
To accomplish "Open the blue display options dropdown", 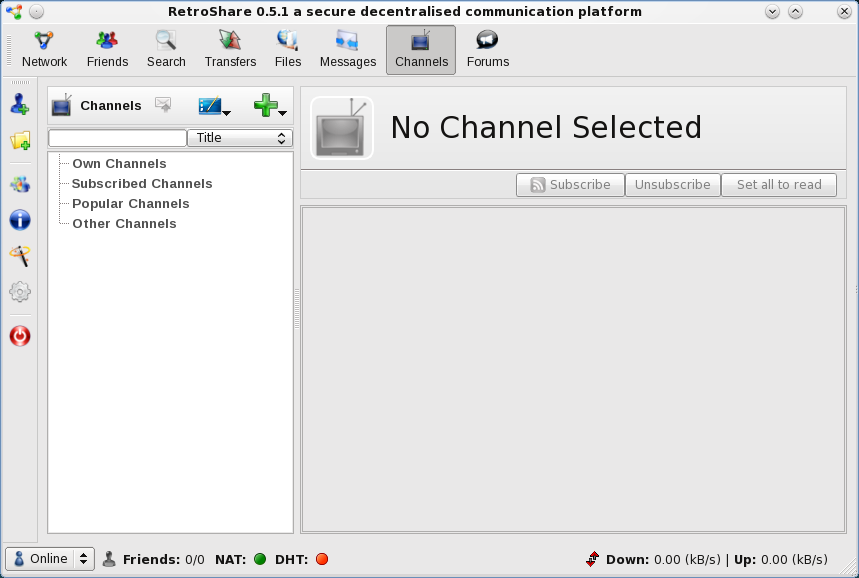I will (214, 105).
